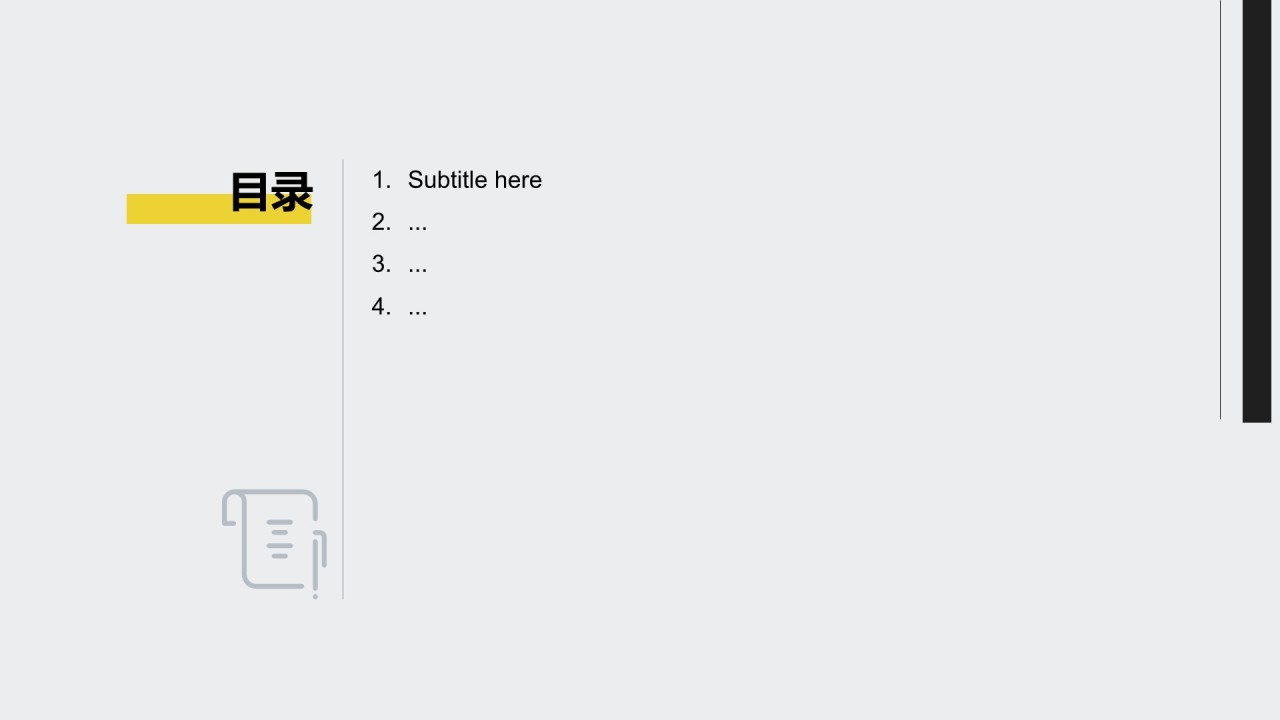Select the list number '2.'
The width and height of the screenshot is (1280, 720).
pyautogui.click(x=381, y=222)
